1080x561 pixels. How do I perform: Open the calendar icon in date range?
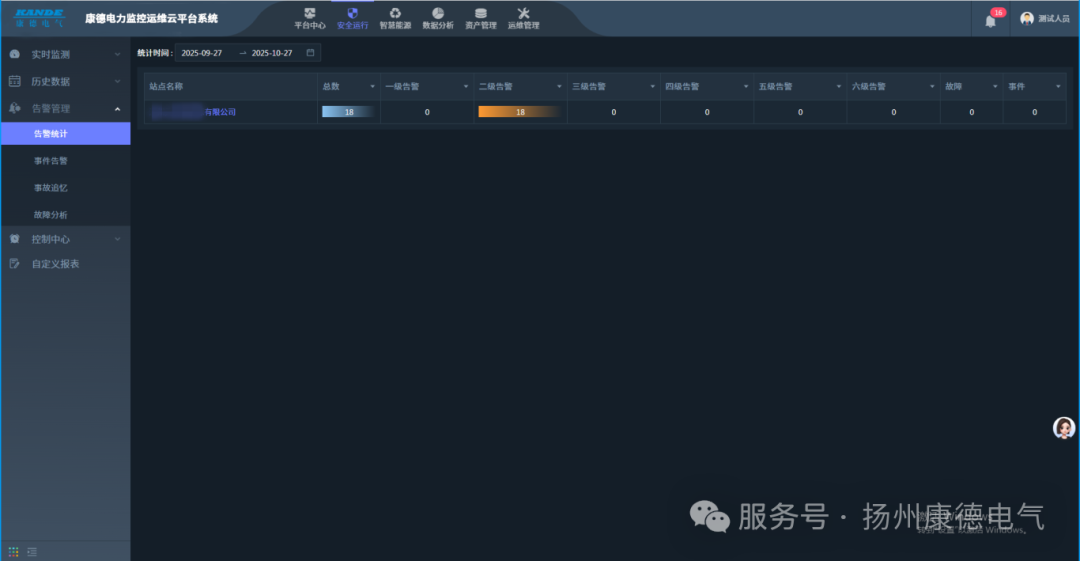[x=311, y=52]
